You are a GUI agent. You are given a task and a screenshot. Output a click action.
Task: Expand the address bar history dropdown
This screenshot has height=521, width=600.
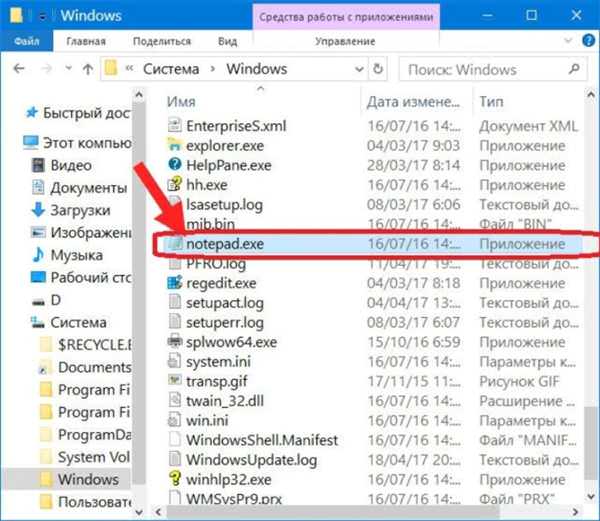tap(359, 70)
